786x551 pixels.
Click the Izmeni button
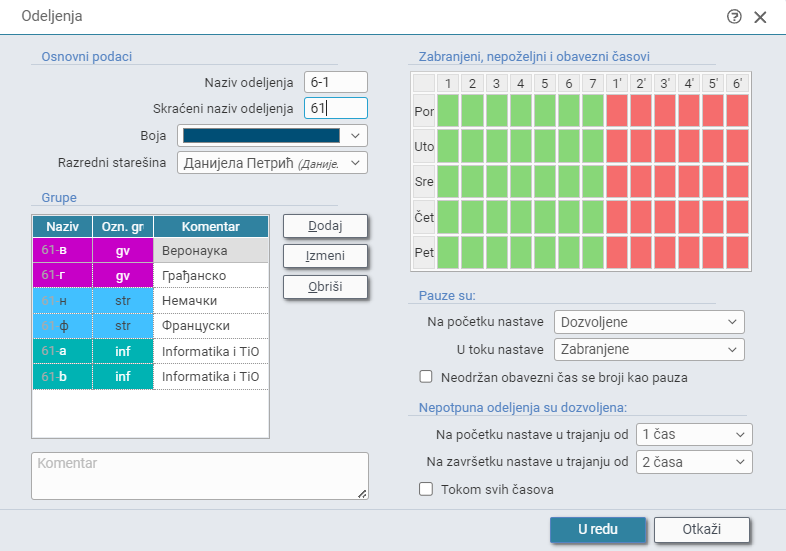tap(325, 256)
